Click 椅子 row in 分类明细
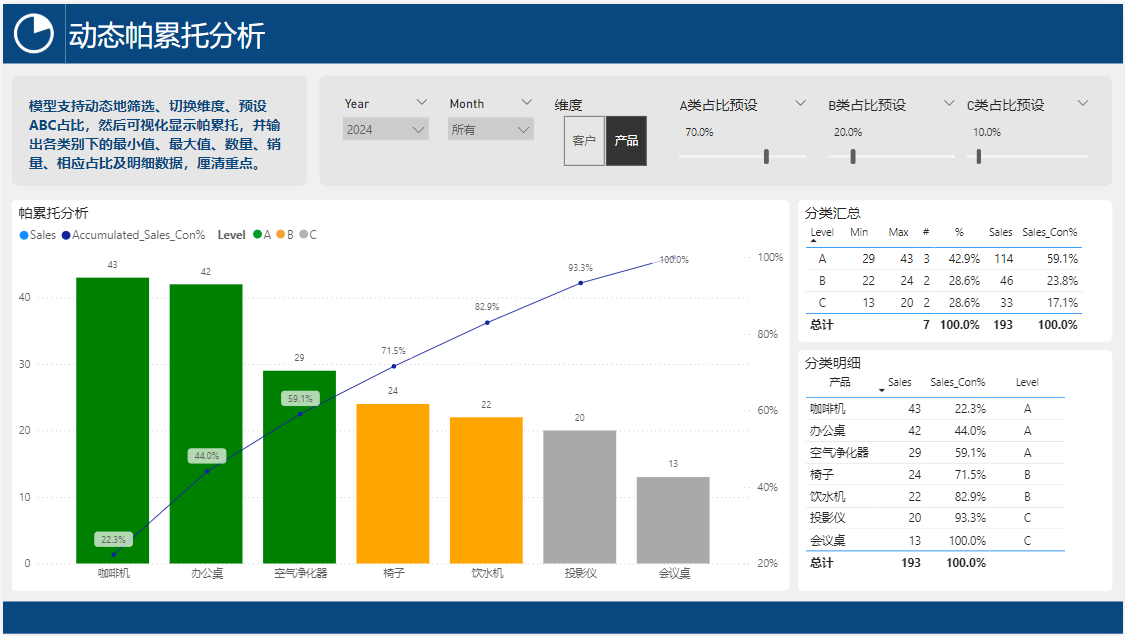This screenshot has width=1125, height=637. click(935, 474)
